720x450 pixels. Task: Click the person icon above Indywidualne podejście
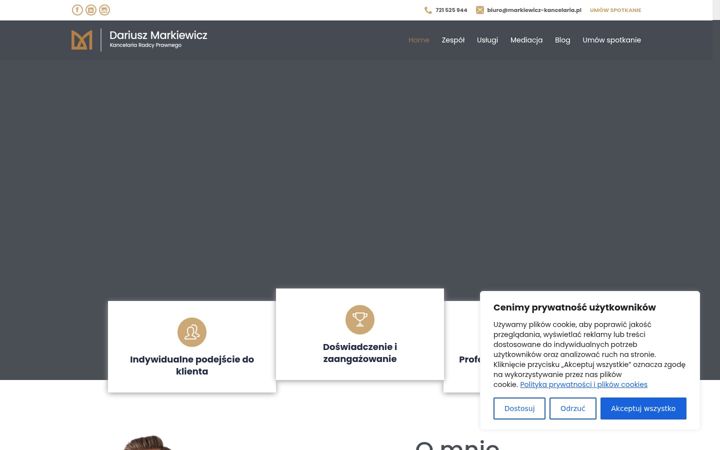(192, 332)
